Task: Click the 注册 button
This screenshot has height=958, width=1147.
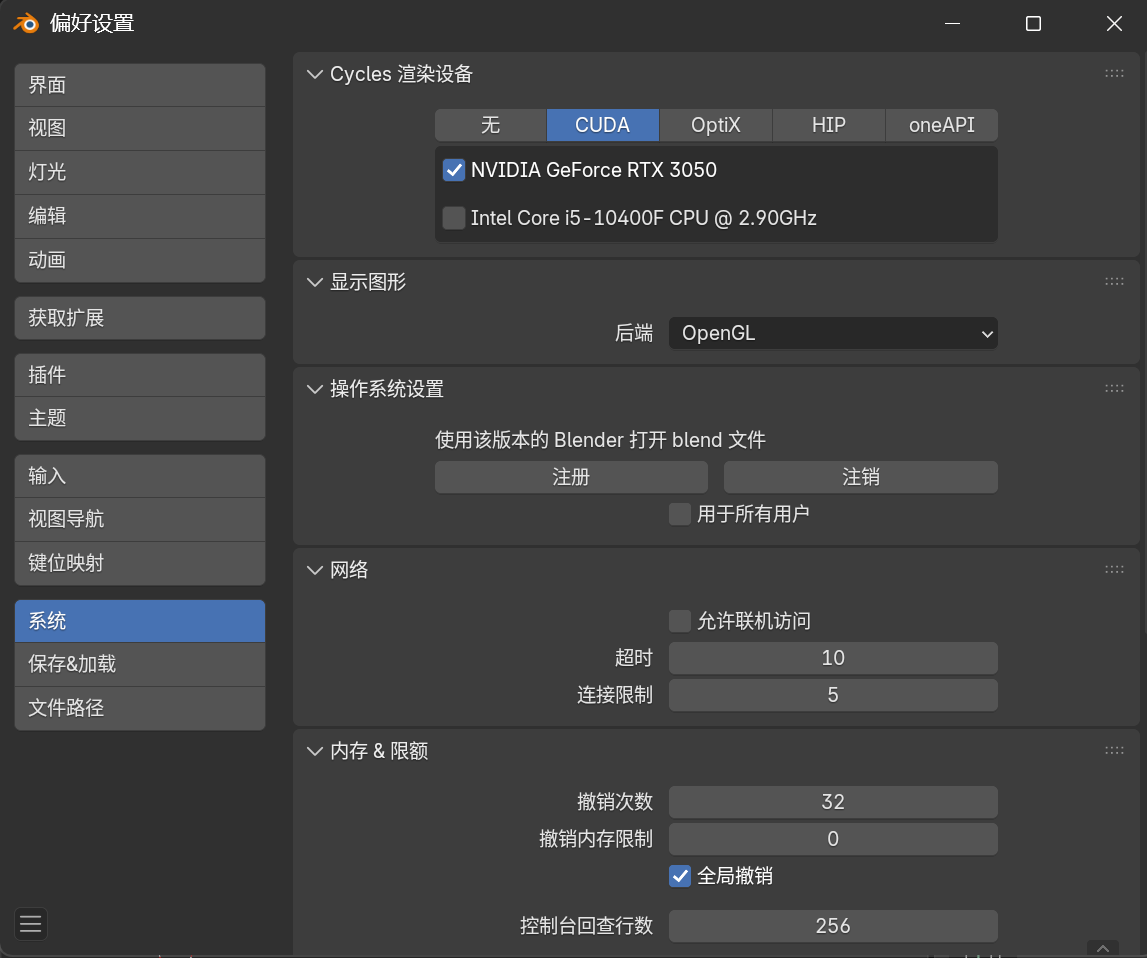Action: pyautogui.click(x=571, y=477)
